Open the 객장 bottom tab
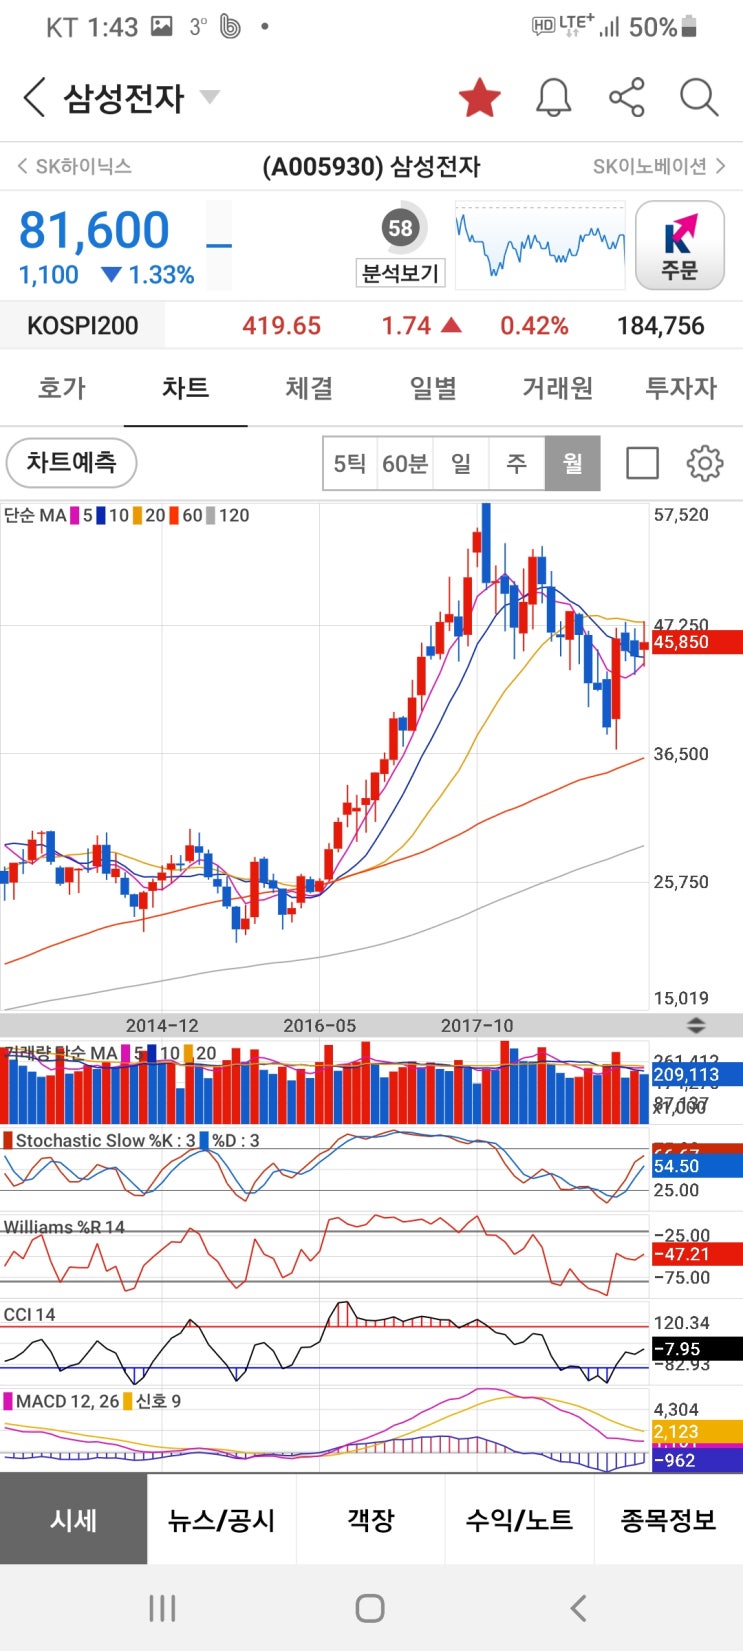The width and height of the screenshot is (743, 1651). [371, 1520]
